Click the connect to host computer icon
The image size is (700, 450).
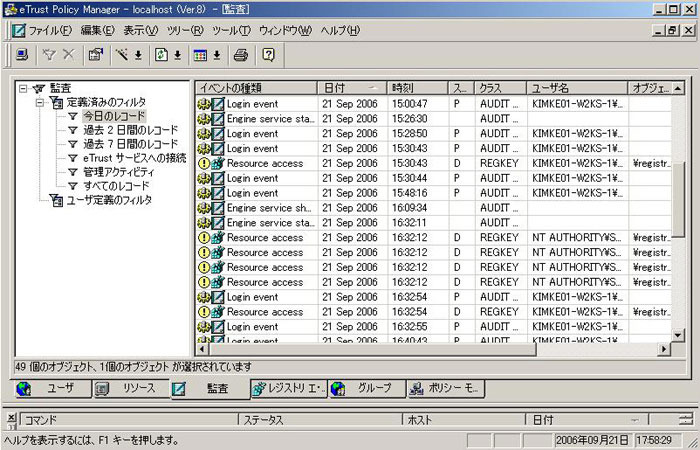[22, 55]
